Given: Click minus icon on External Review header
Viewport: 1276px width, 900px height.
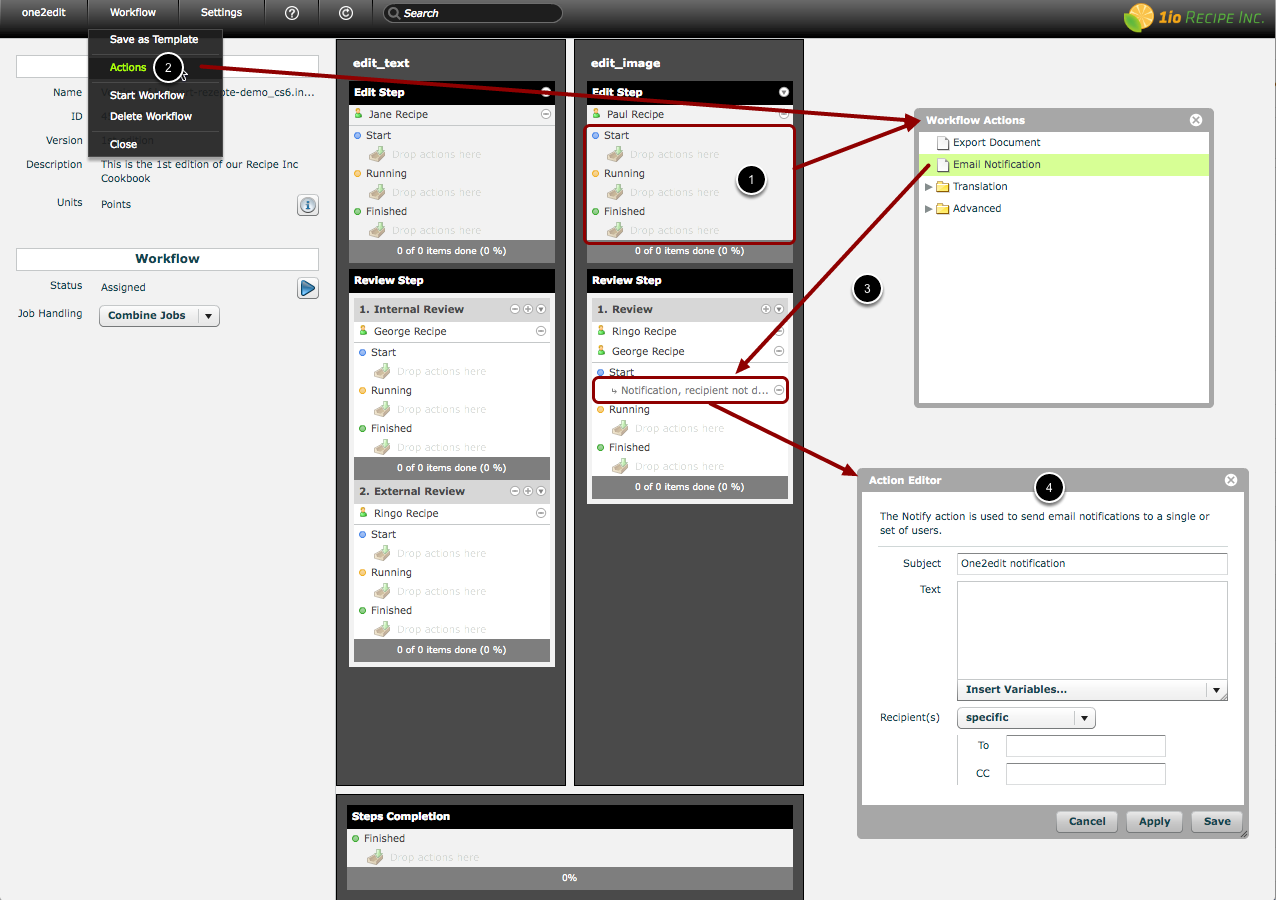Looking at the screenshot, I should point(515,492).
